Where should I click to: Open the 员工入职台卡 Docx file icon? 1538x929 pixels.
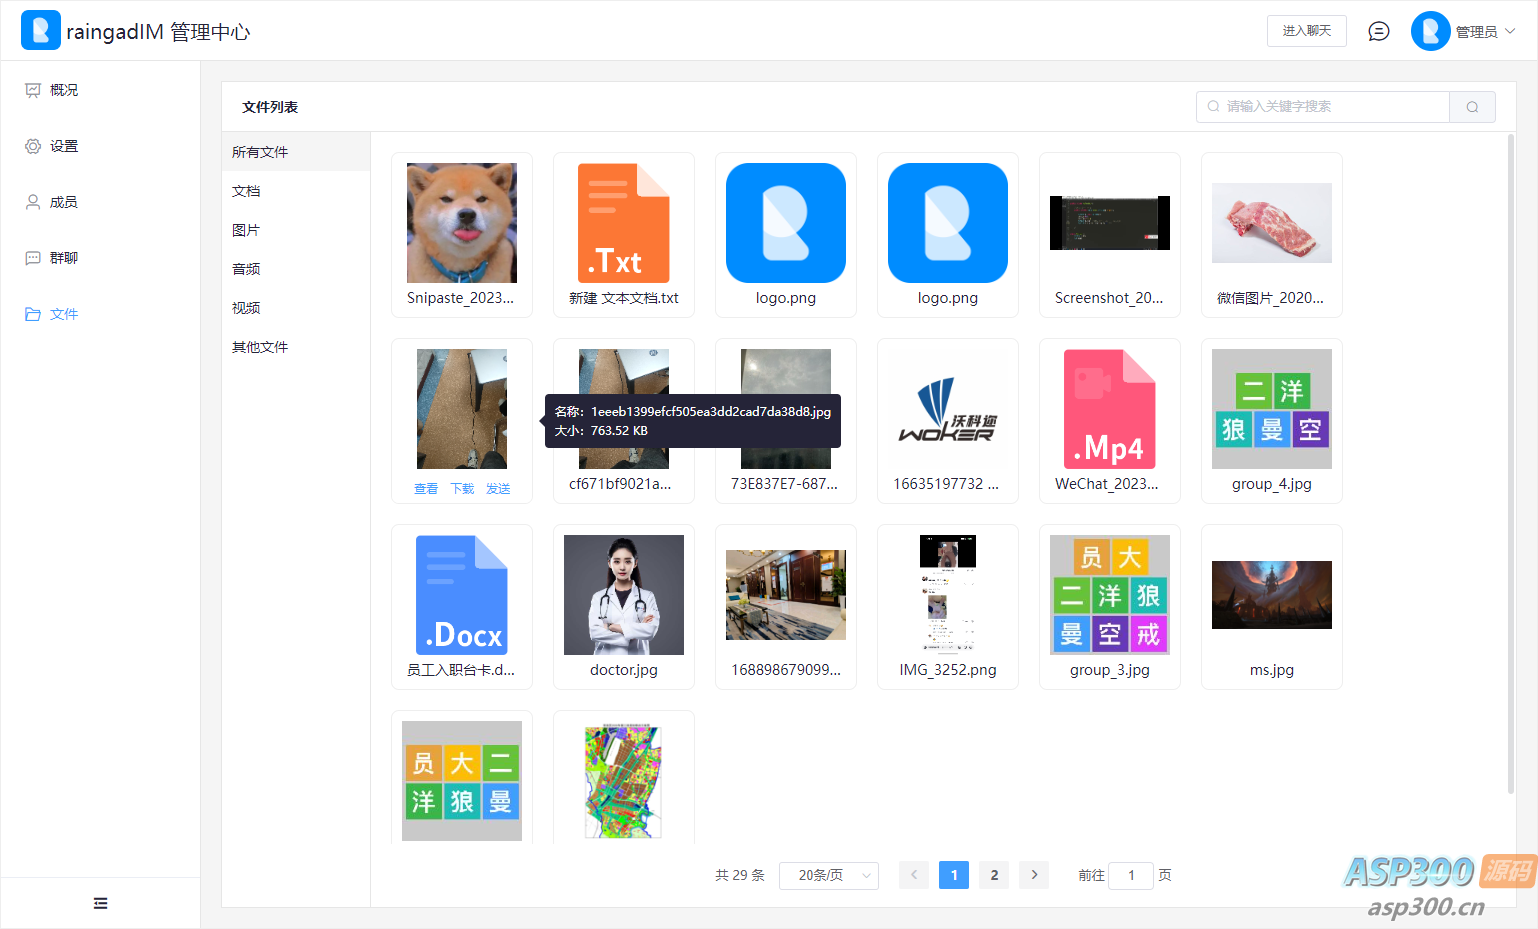462,595
